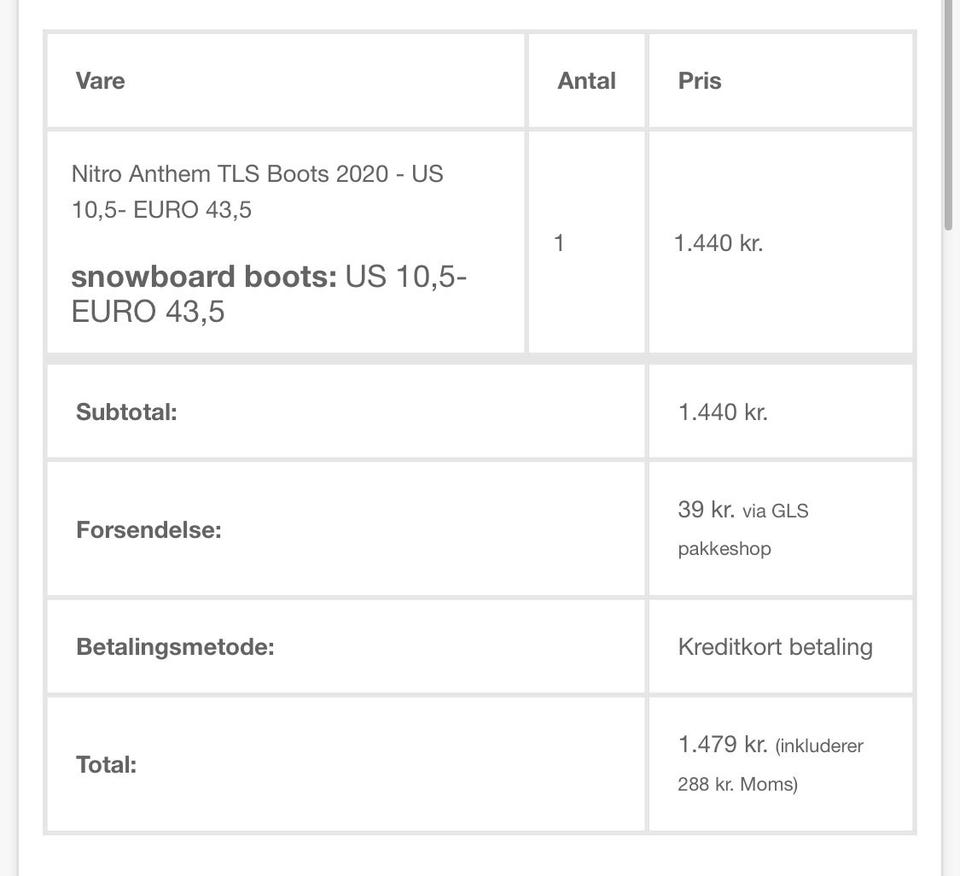960x876 pixels.
Task: Click the Kreditkort betaling payment method
Action: (x=775, y=646)
